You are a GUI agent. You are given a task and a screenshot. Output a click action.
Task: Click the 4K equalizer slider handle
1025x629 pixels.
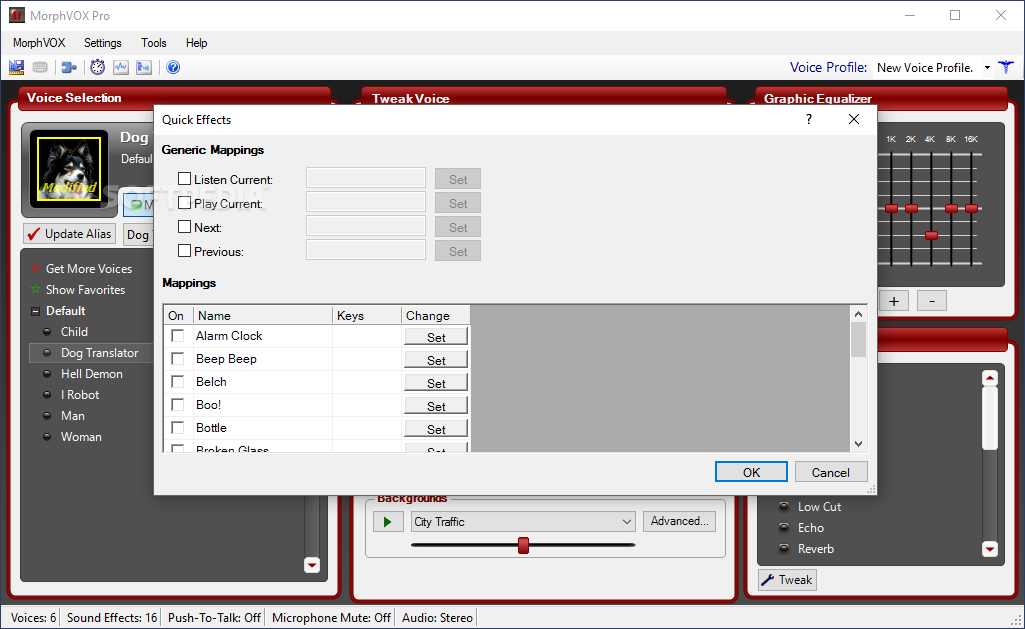point(932,235)
